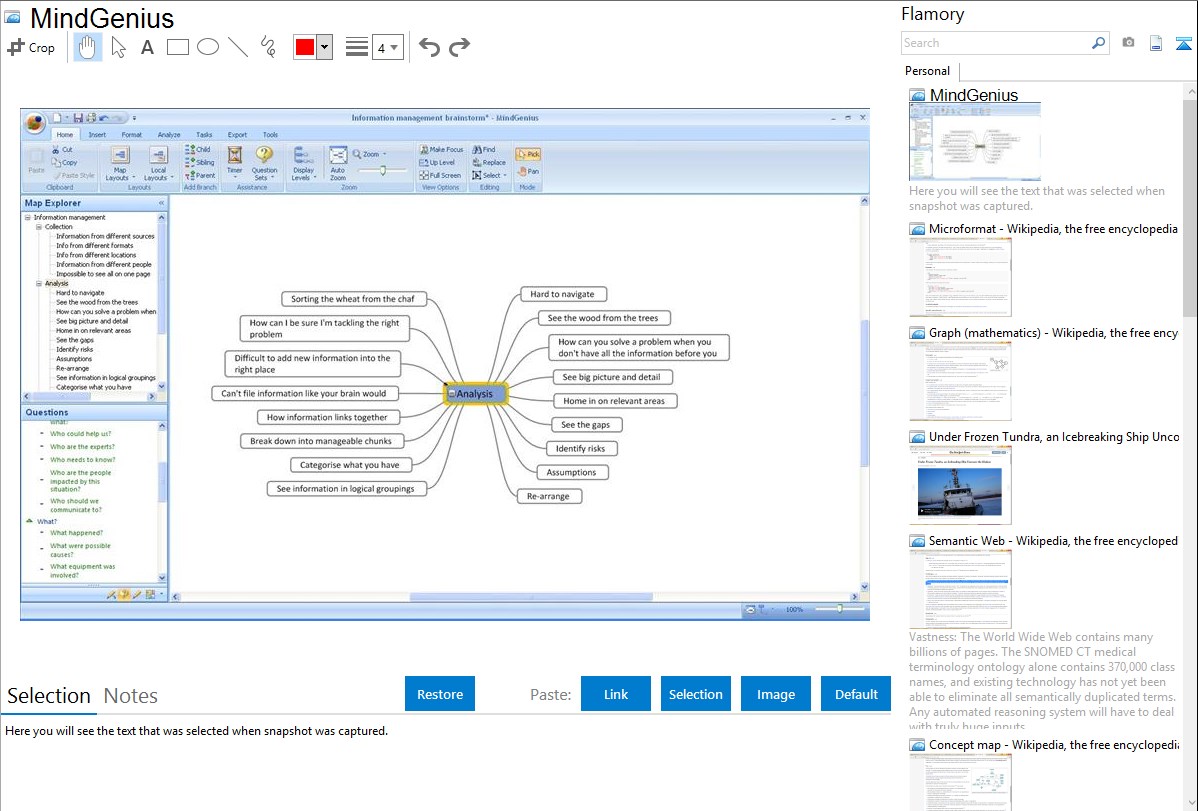Choose the arrow pointer select tool

point(118,47)
